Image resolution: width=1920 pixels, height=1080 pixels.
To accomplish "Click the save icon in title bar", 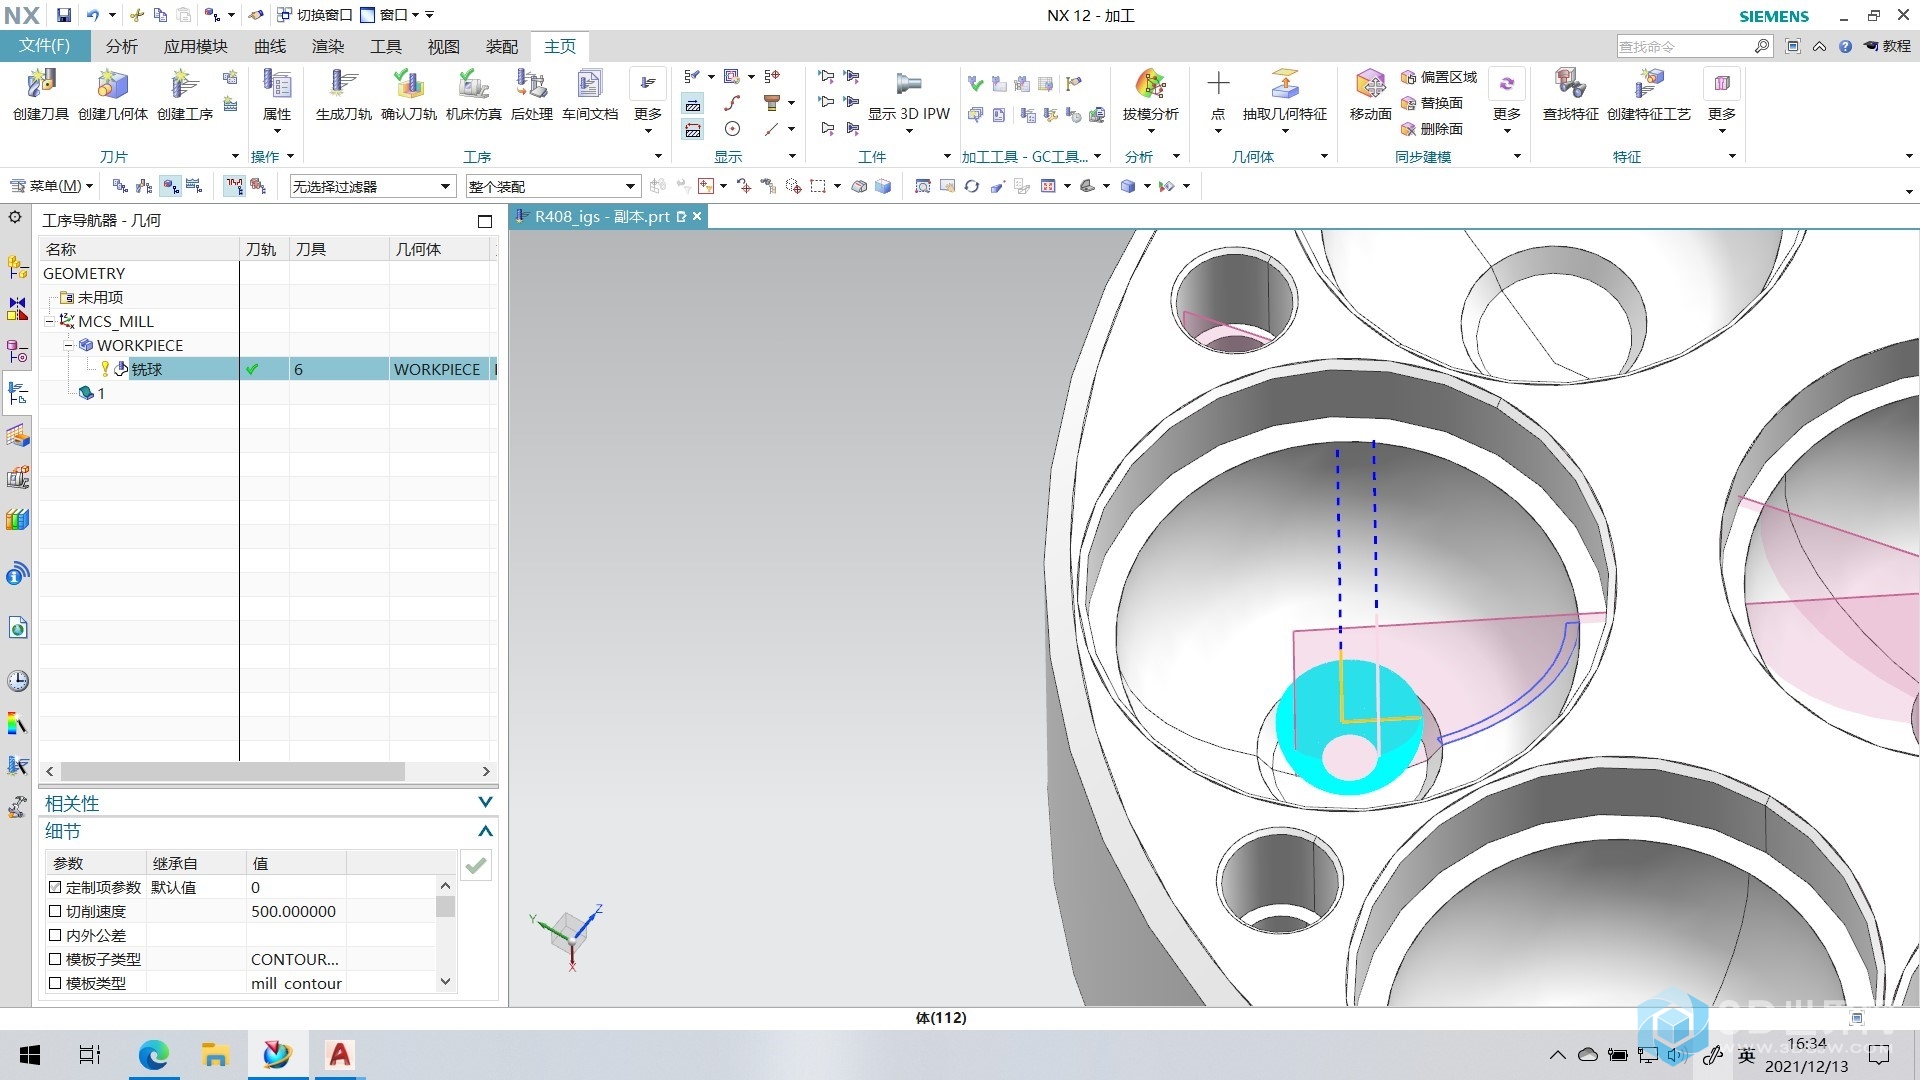I will point(64,15).
